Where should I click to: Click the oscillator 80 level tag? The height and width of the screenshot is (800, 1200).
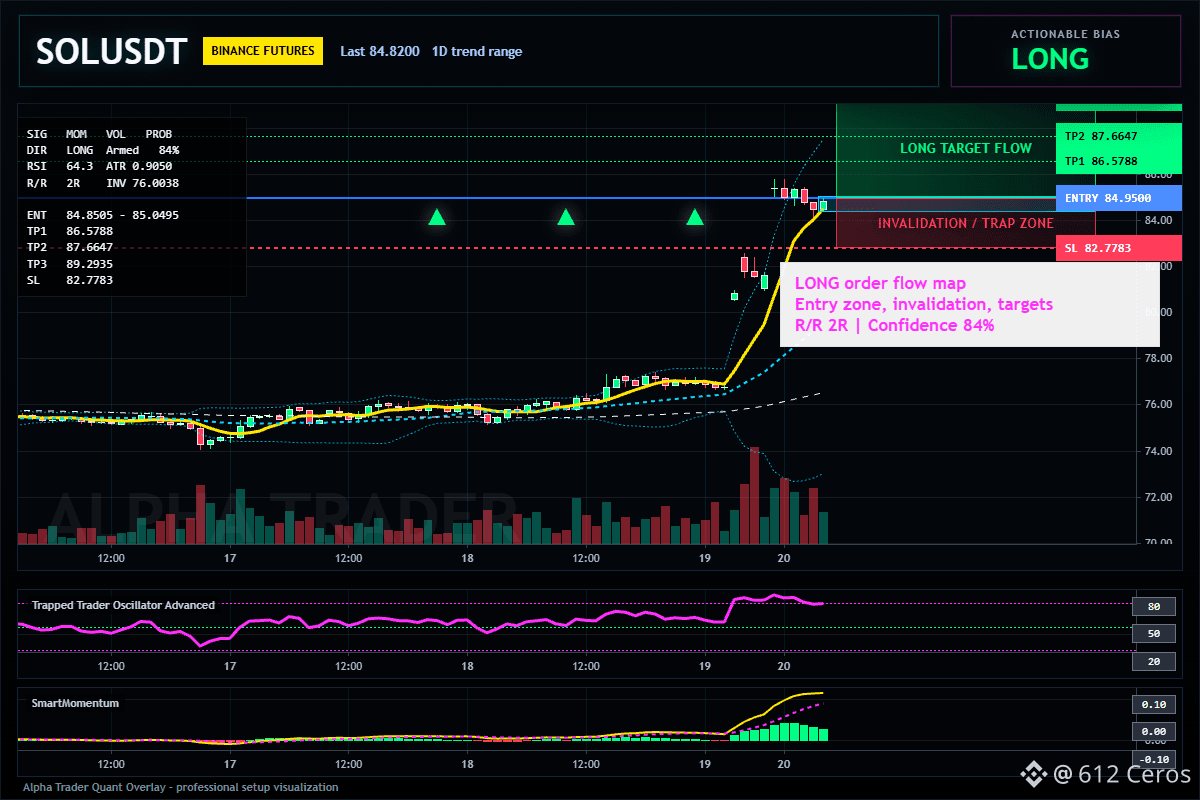click(1153, 606)
